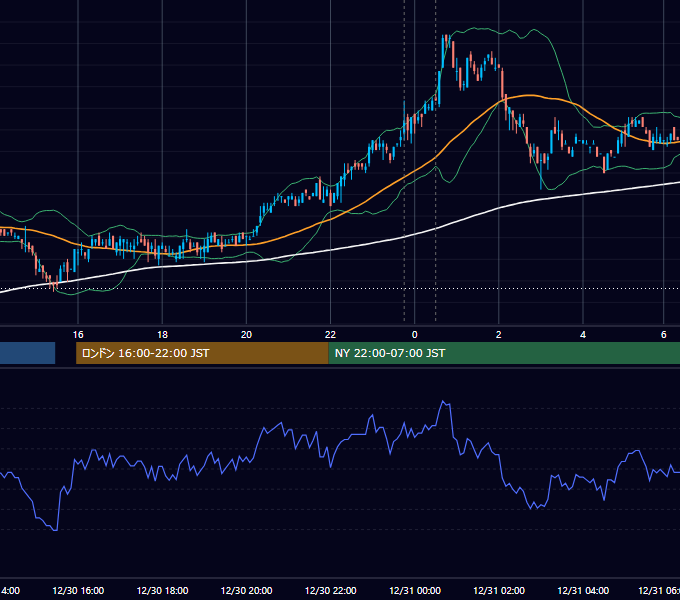Image resolution: width=680 pixels, height=600 pixels.
Task: Click the '0' midnight label on chart axis
Action: click(415, 335)
